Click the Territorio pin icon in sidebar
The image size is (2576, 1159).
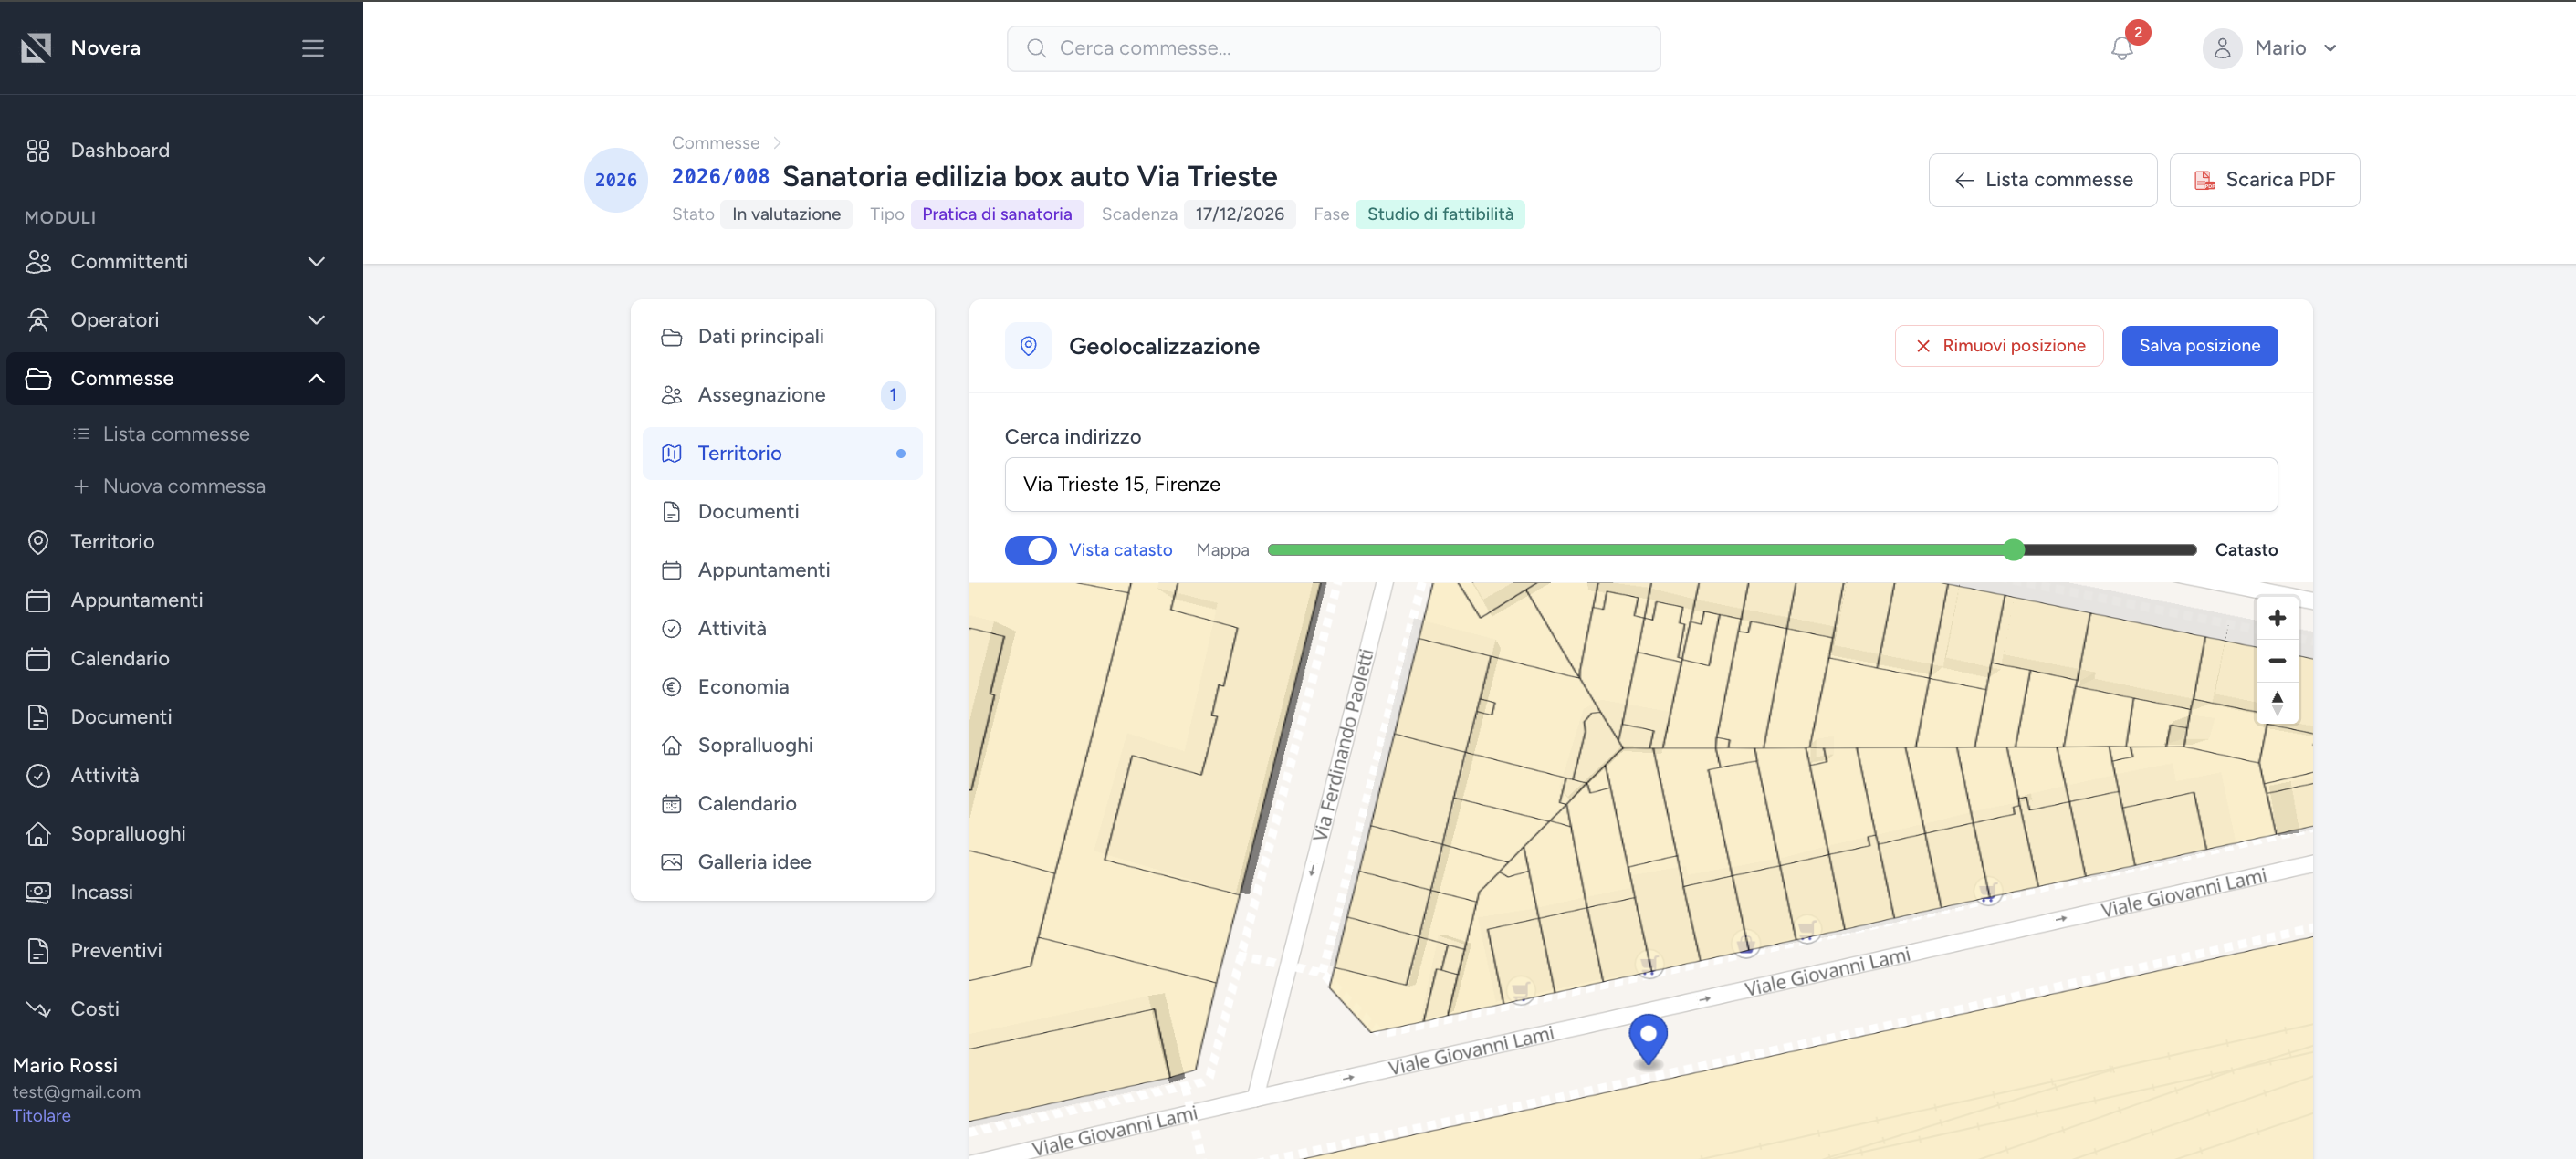pyautogui.click(x=38, y=542)
